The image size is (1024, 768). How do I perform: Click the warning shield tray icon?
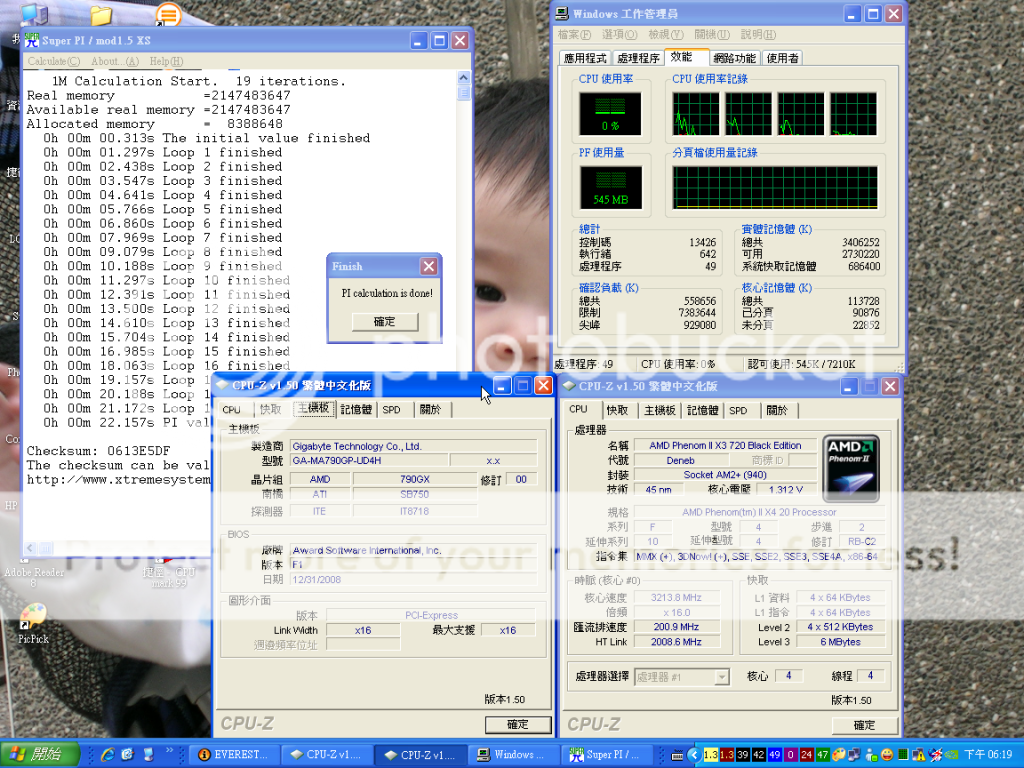pyautogui.click(x=919, y=755)
